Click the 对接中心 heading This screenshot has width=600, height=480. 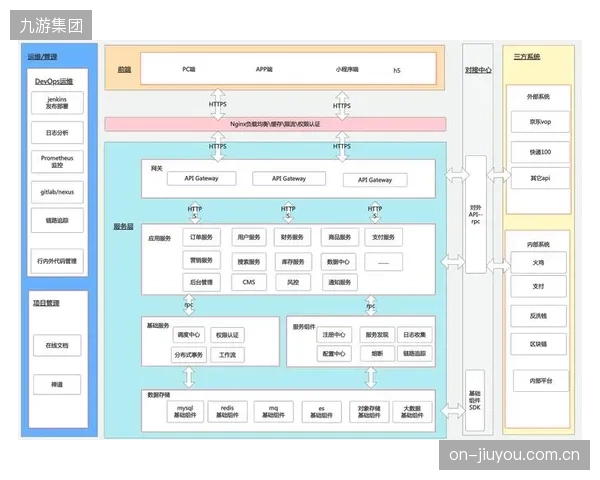(478, 70)
